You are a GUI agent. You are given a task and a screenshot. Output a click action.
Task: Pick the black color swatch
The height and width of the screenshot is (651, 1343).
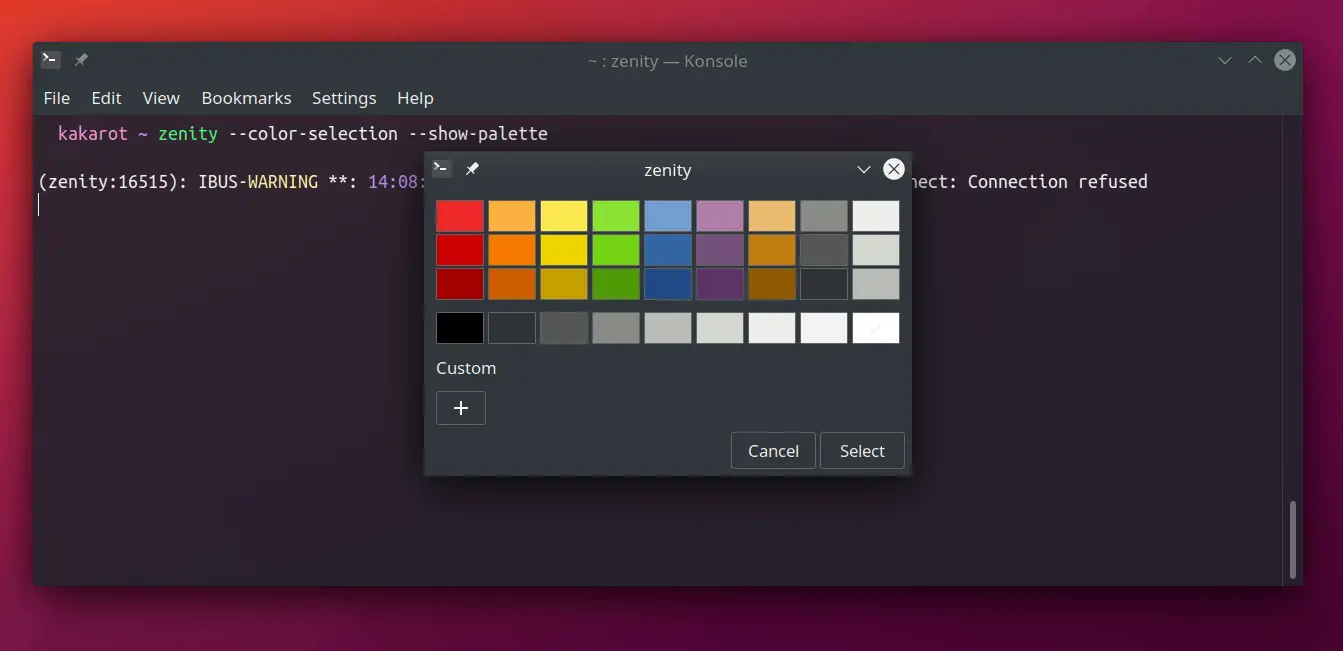coord(460,328)
